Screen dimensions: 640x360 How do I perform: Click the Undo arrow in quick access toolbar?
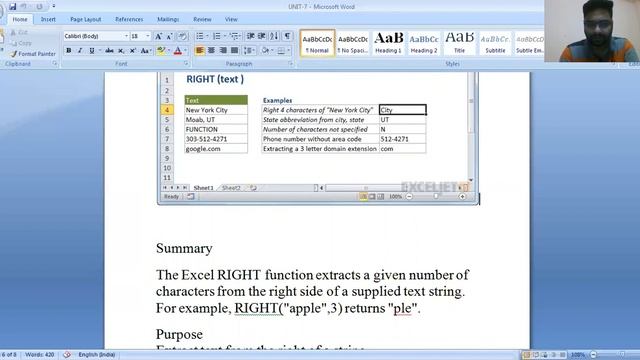tap(24, 7)
